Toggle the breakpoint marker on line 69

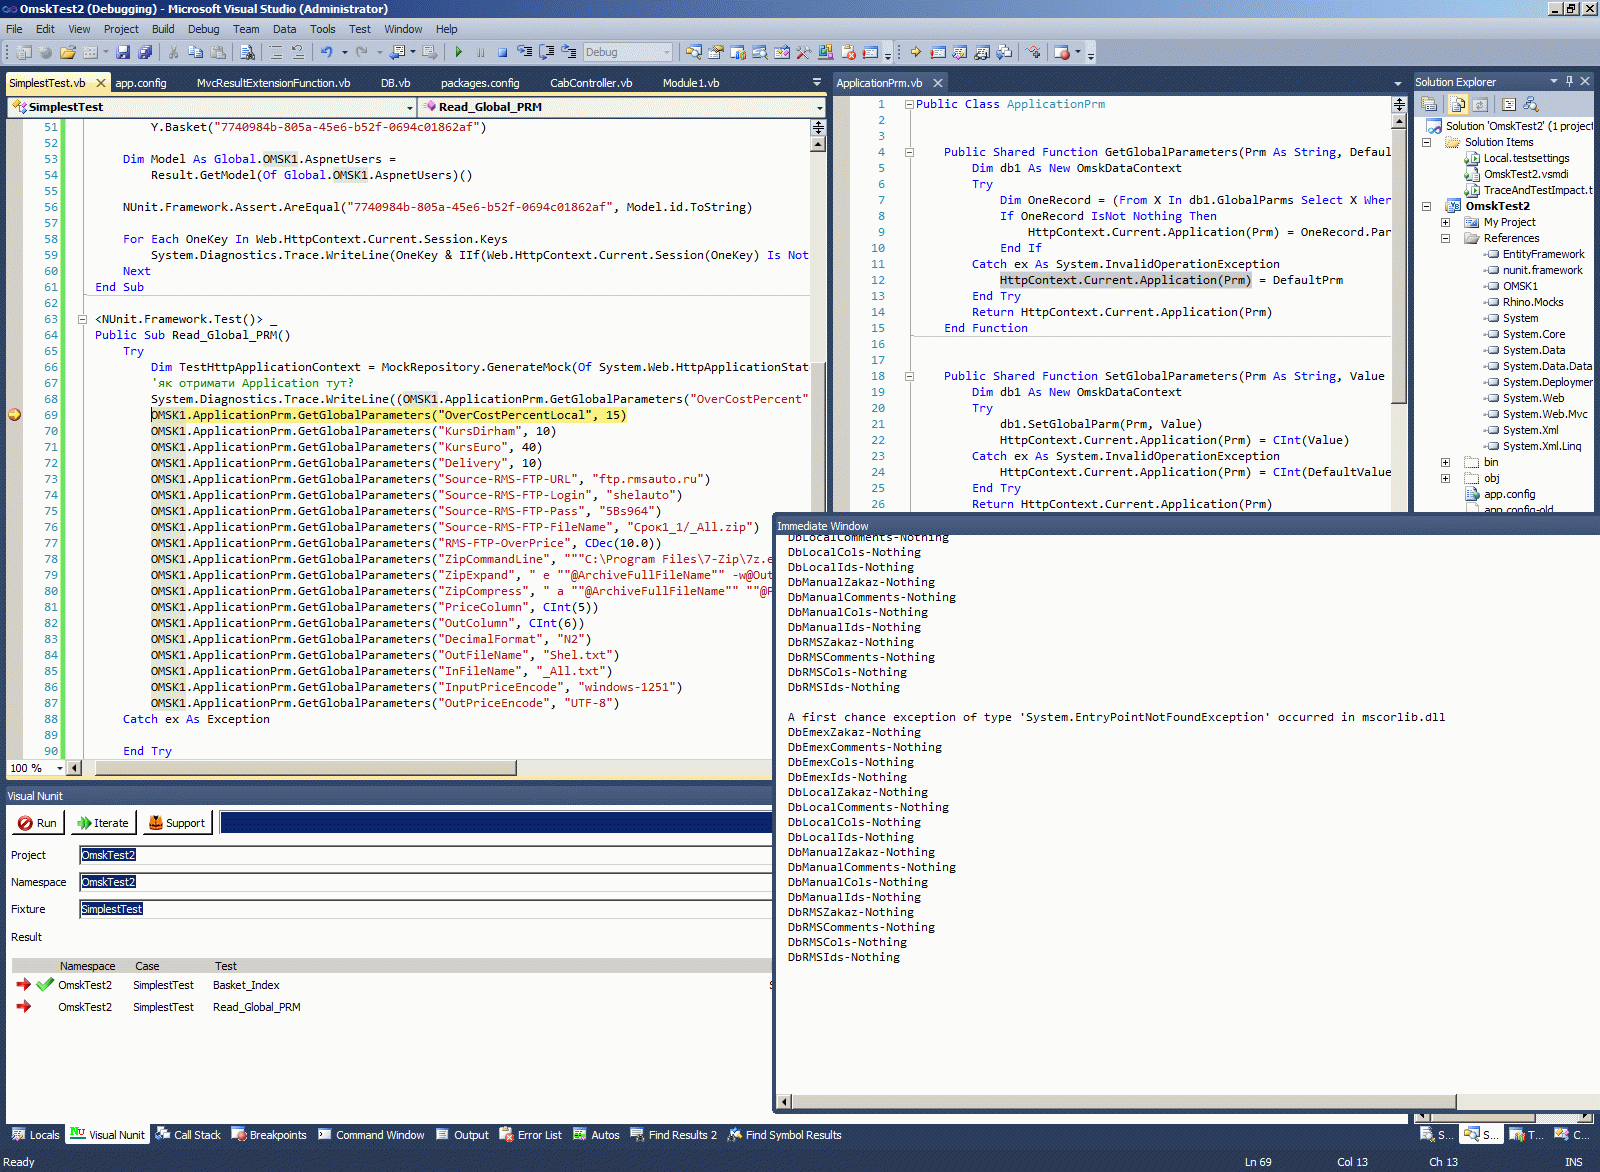coord(15,415)
